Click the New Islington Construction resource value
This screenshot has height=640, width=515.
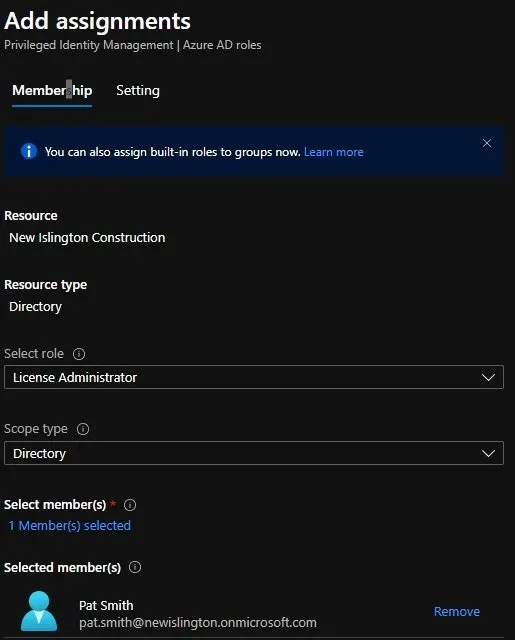tap(87, 238)
